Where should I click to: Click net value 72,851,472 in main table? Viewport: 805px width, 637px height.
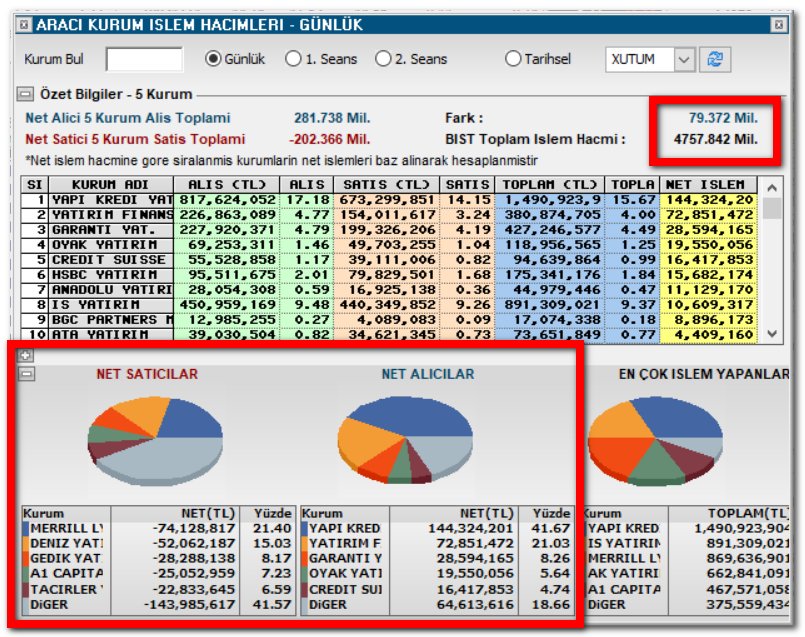[x=710, y=215]
